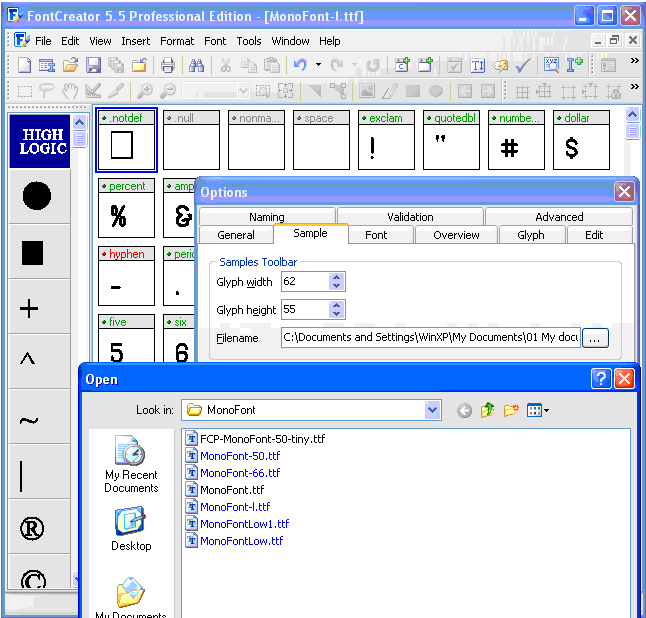Switch to the General tab
Screen dimensions: 646x618
tap(236, 235)
